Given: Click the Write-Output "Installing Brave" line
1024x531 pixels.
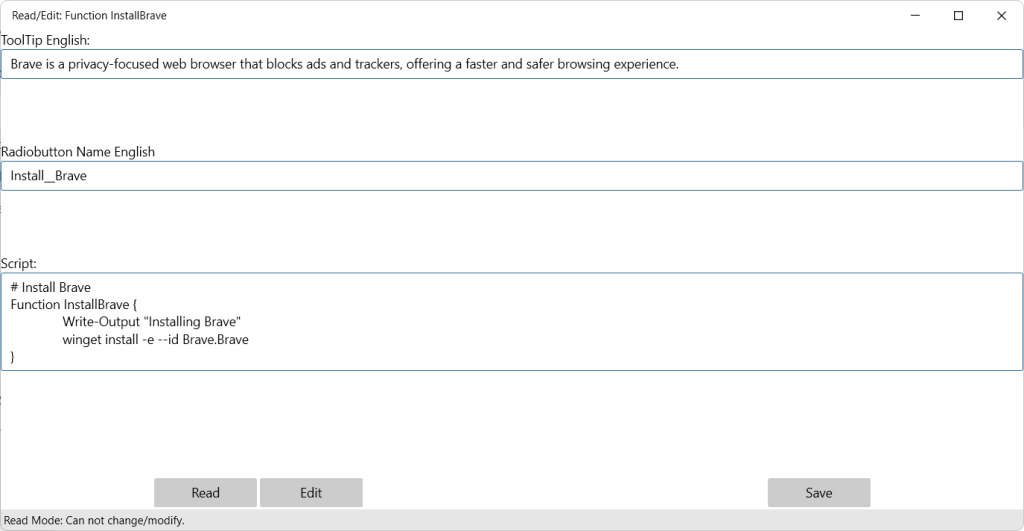Looking at the screenshot, I should pyautogui.click(x=152, y=322).
